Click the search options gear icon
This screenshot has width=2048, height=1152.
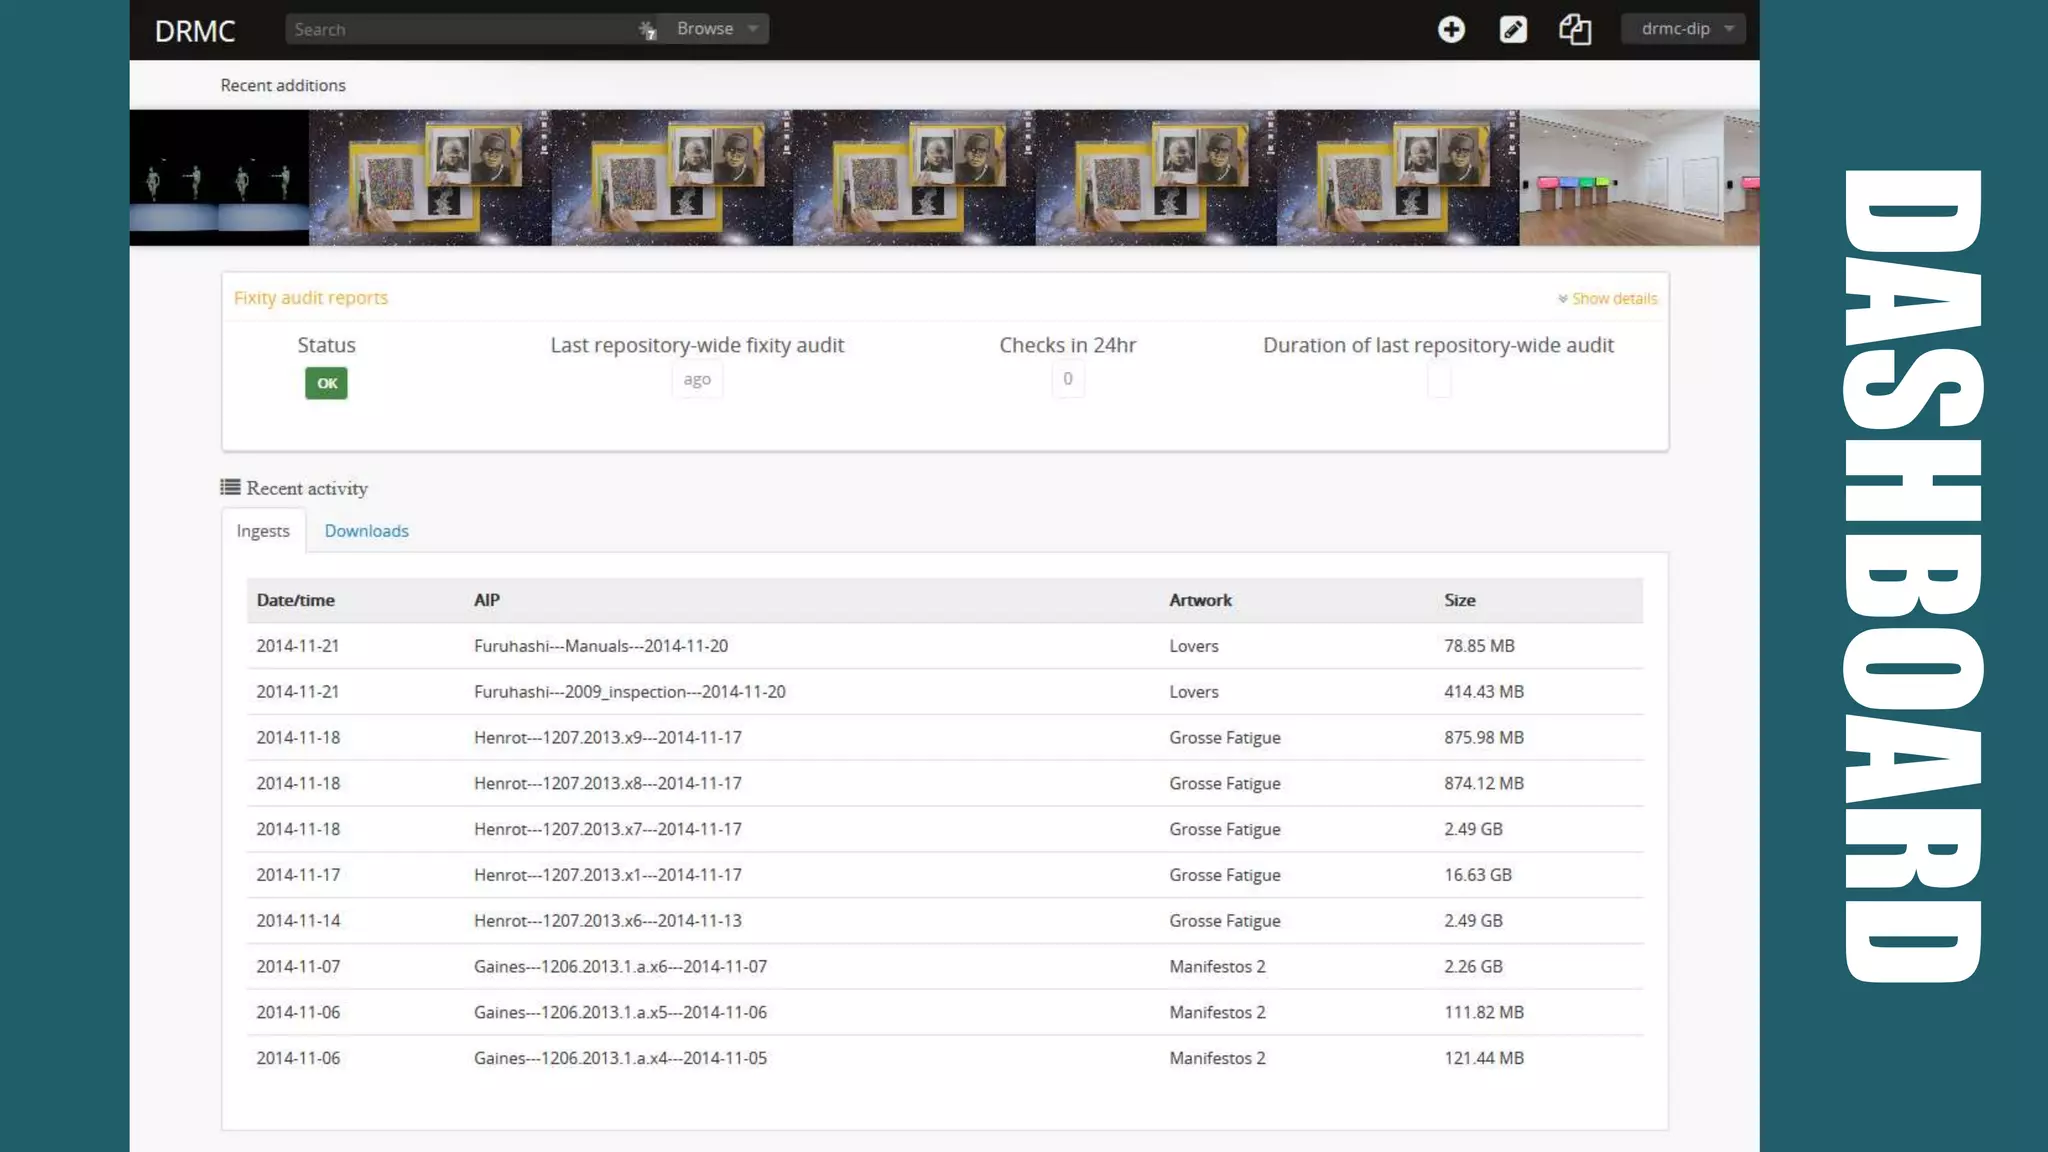tap(647, 30)
